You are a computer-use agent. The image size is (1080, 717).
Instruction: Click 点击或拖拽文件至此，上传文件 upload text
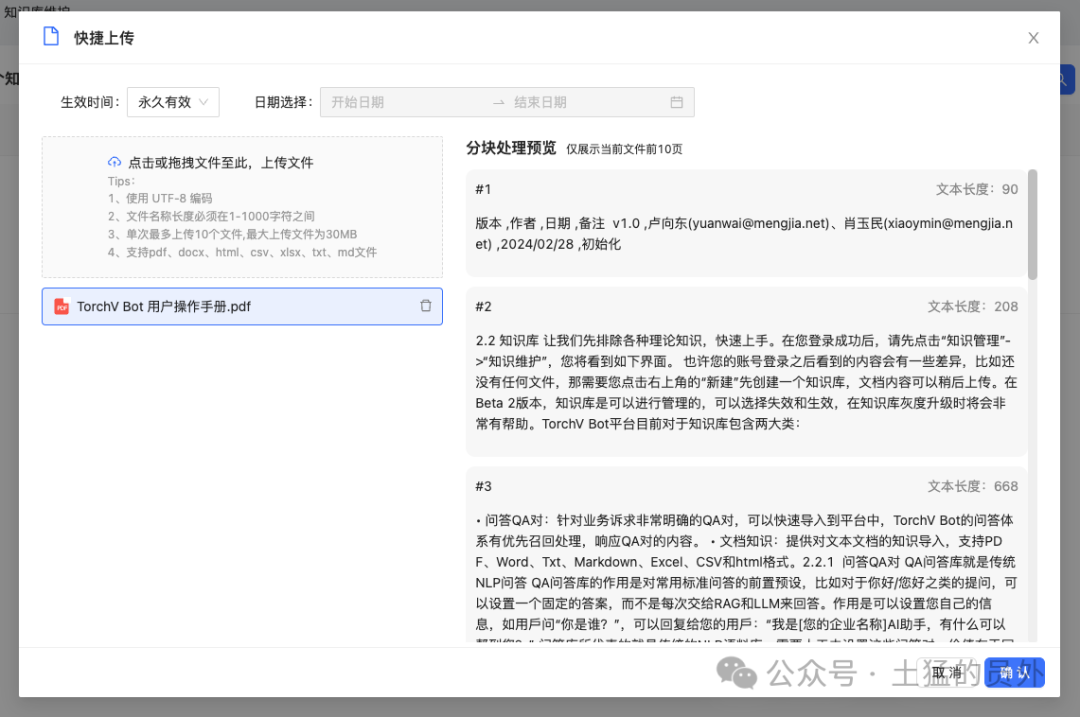[x=220, y=163]
